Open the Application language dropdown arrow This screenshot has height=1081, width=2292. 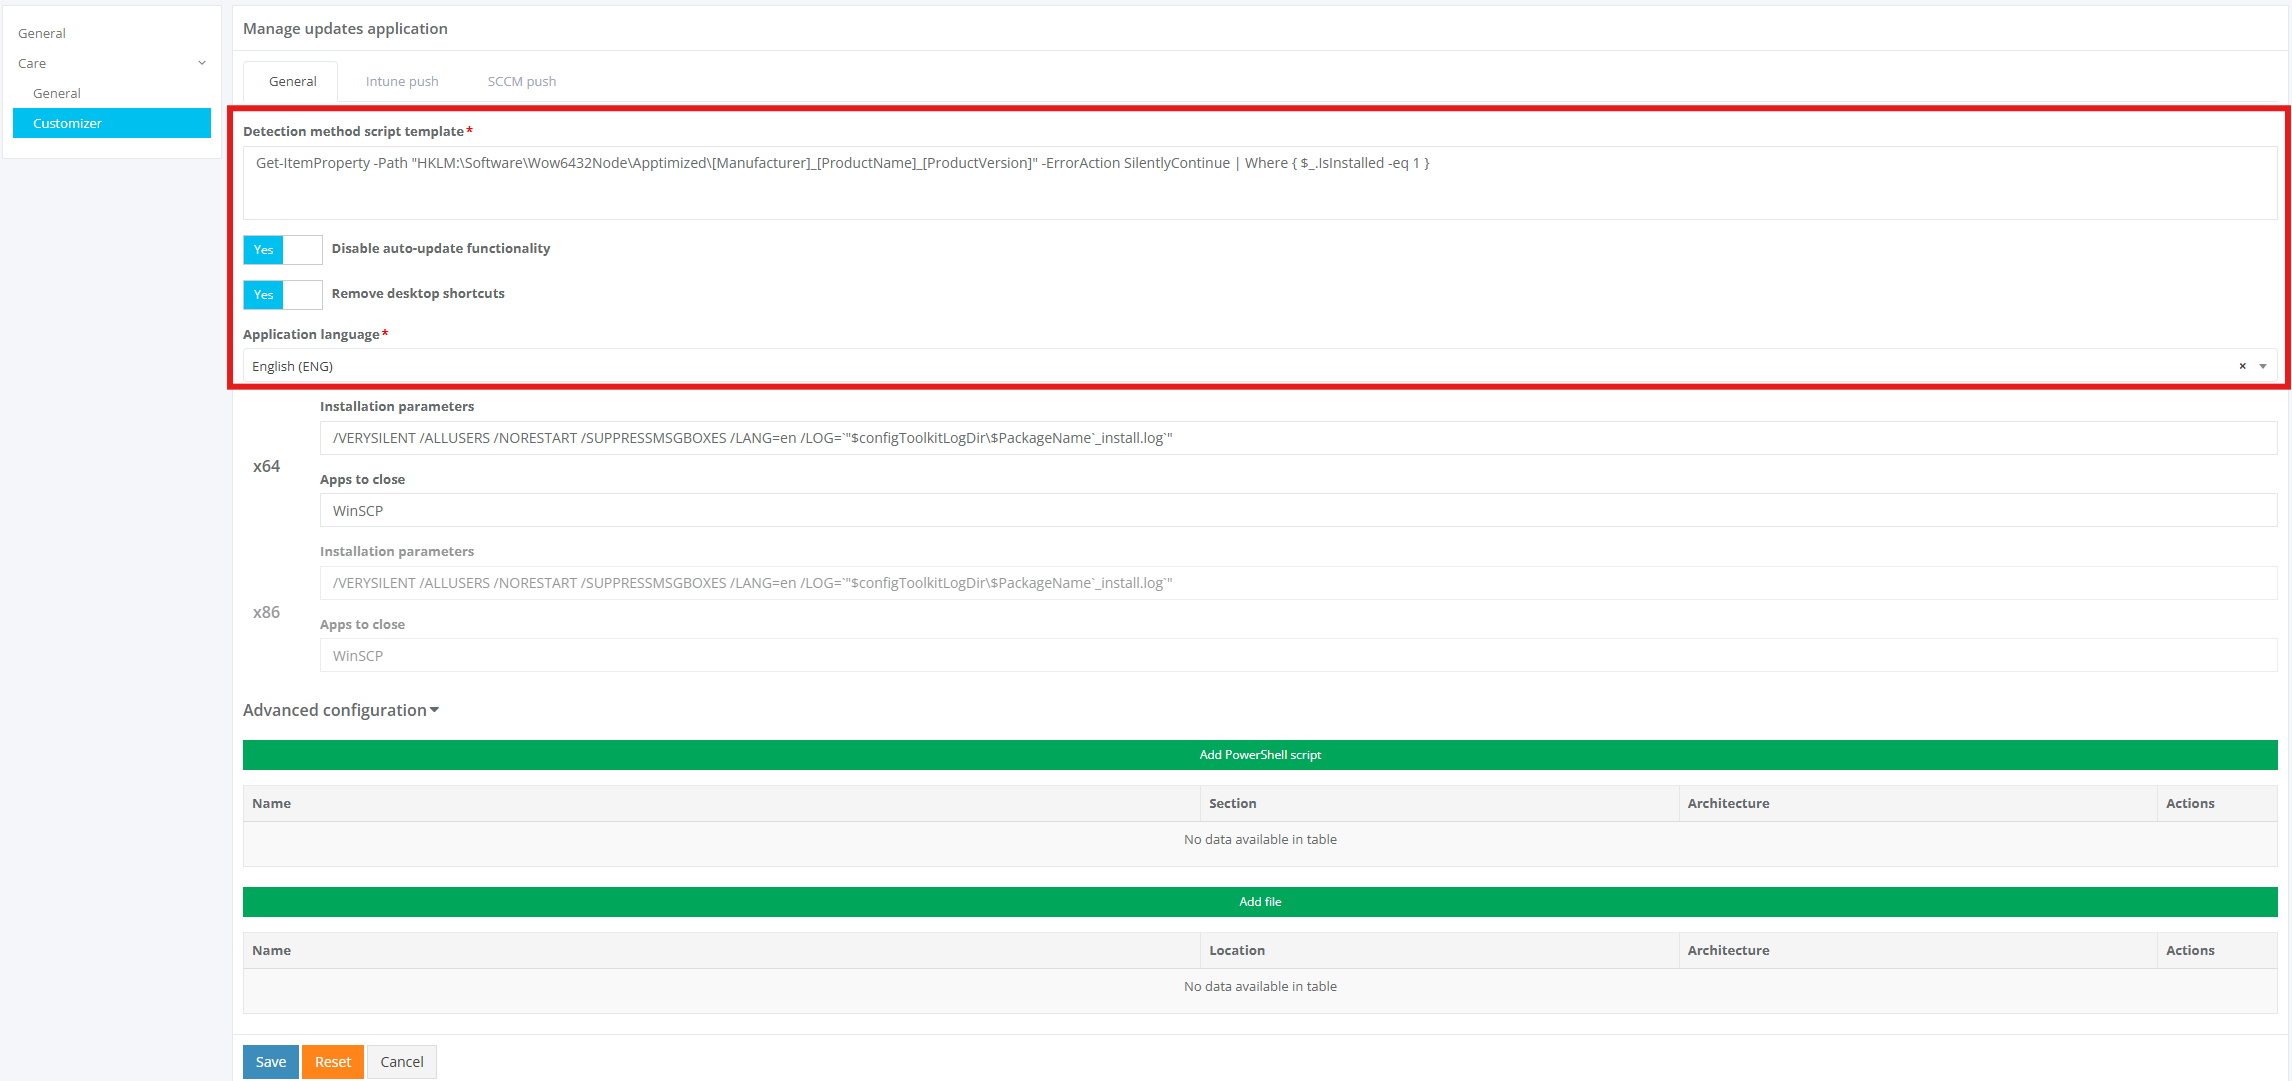(x=2263, y=366)
